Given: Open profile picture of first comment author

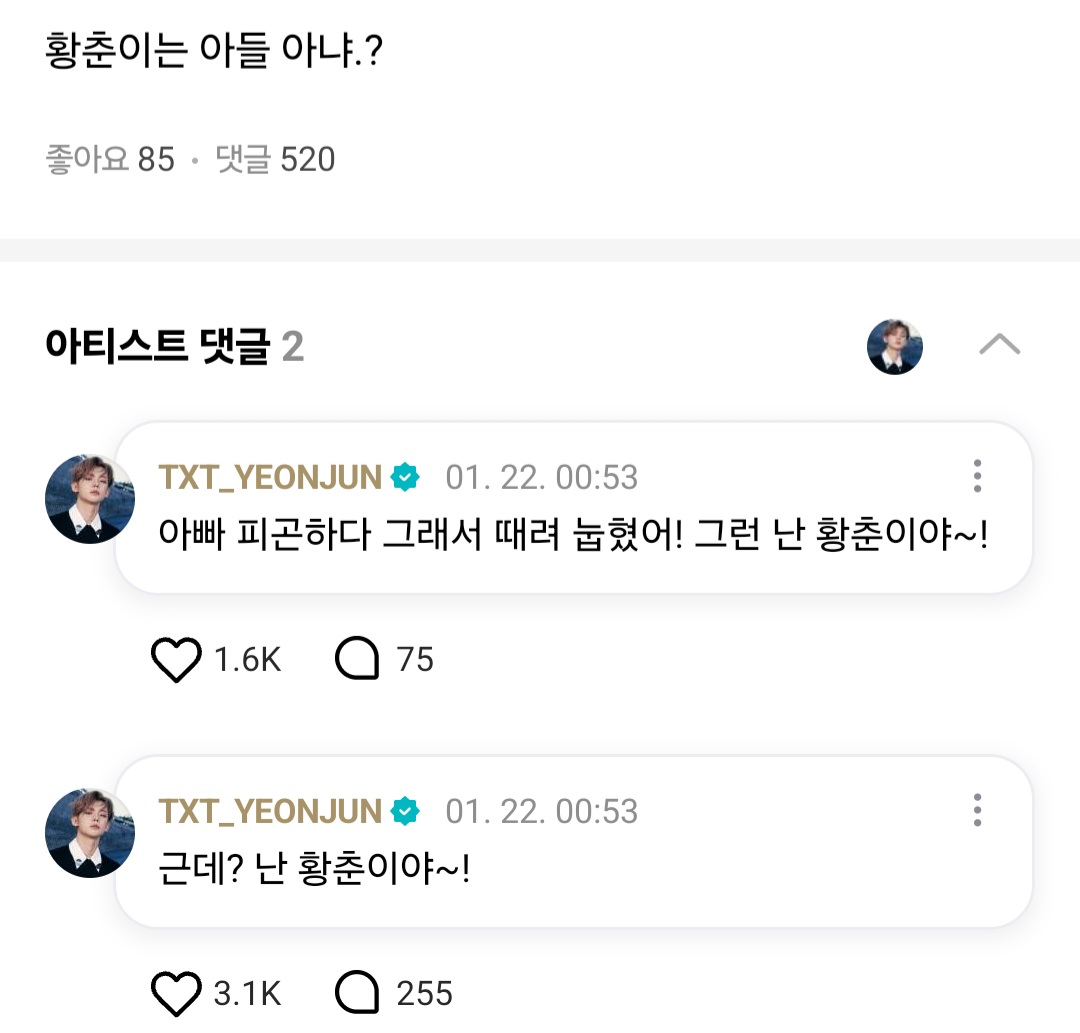Looking at the screenshot, I should click(90, 498).
